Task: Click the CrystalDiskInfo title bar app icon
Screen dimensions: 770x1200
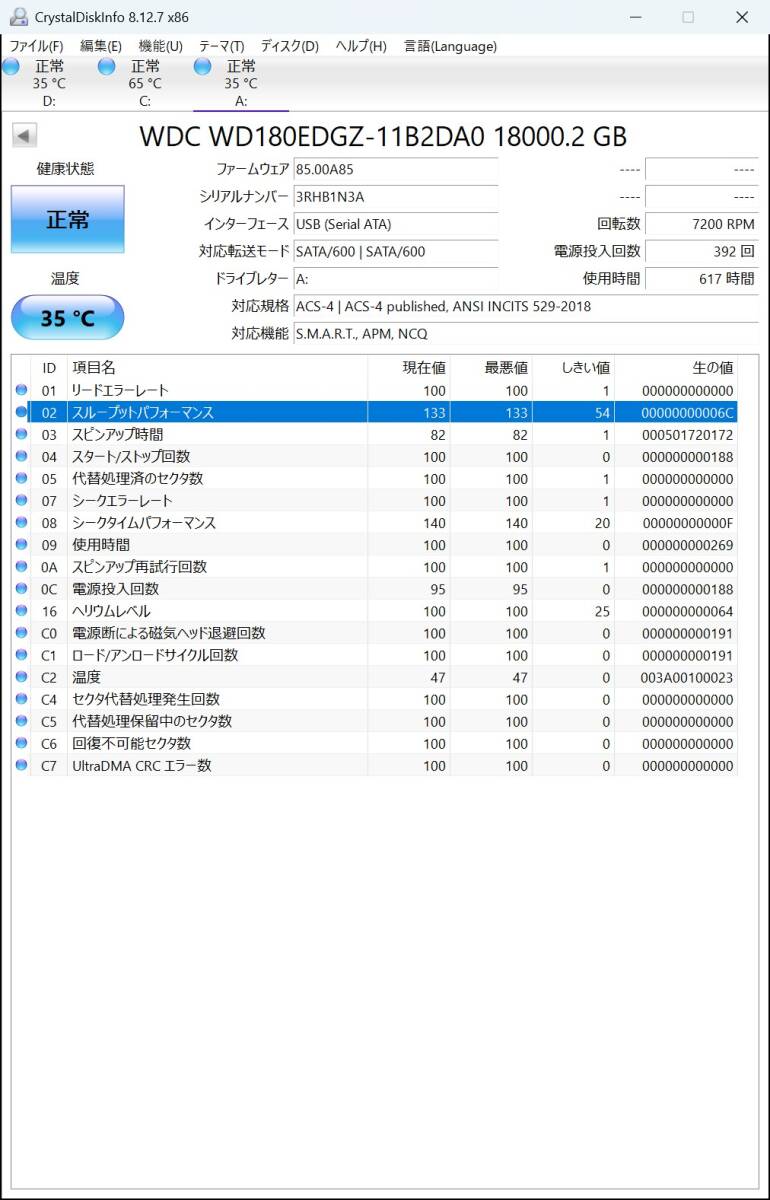Action: tap(18, 17)
